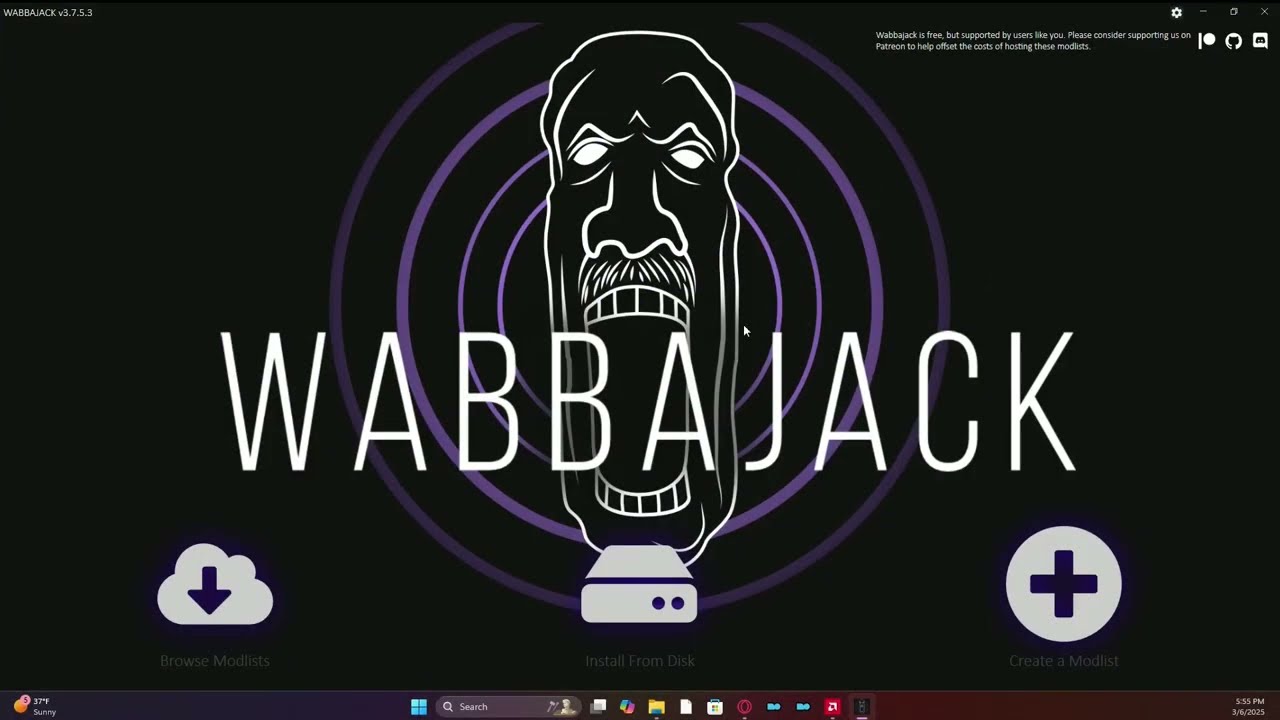Open the red AMD Software taskbar icon
The width and height of the screenshot is (1280, 720).
(x=832, y=707)
